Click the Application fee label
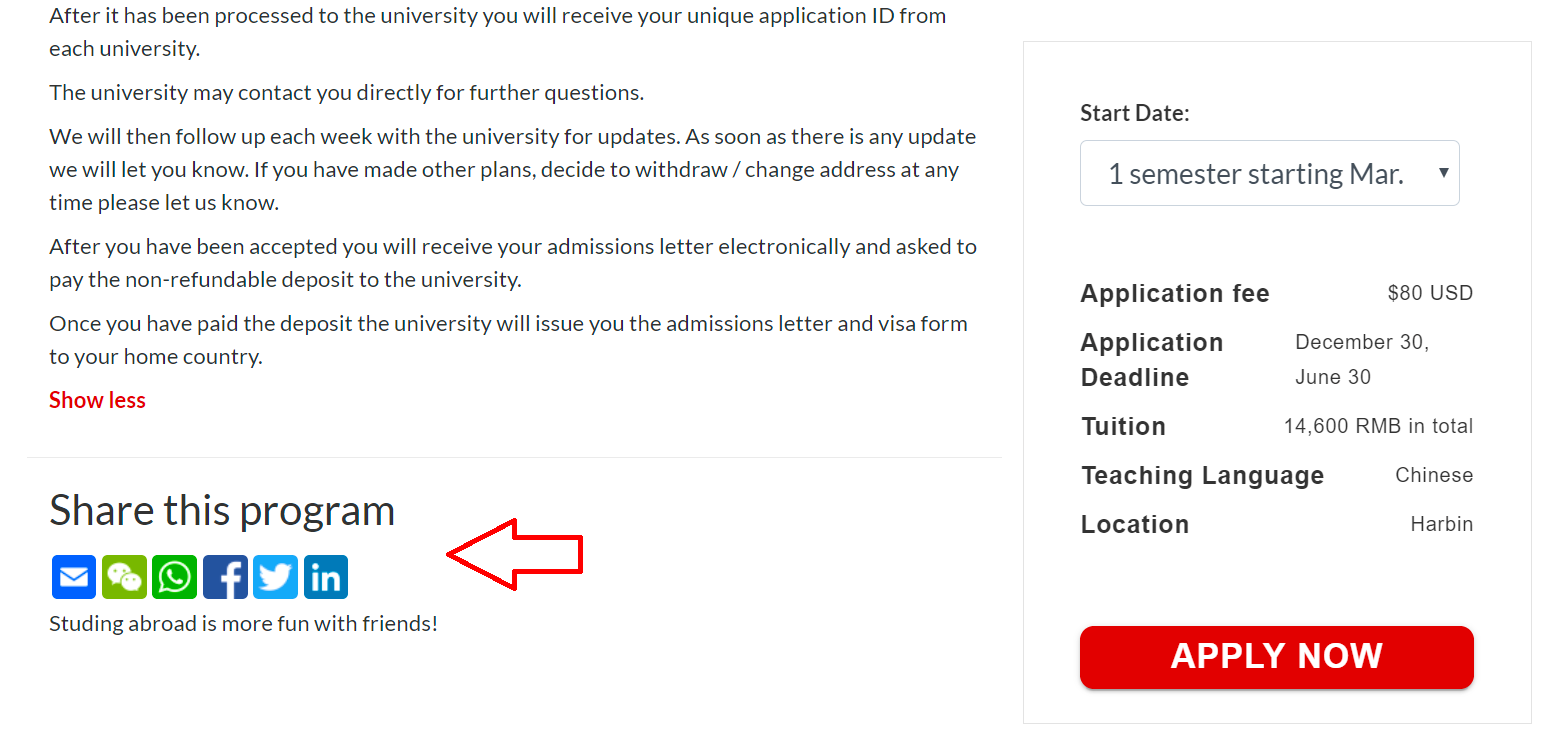Screen dimensions: 1558x755 tap(1174, 294)
